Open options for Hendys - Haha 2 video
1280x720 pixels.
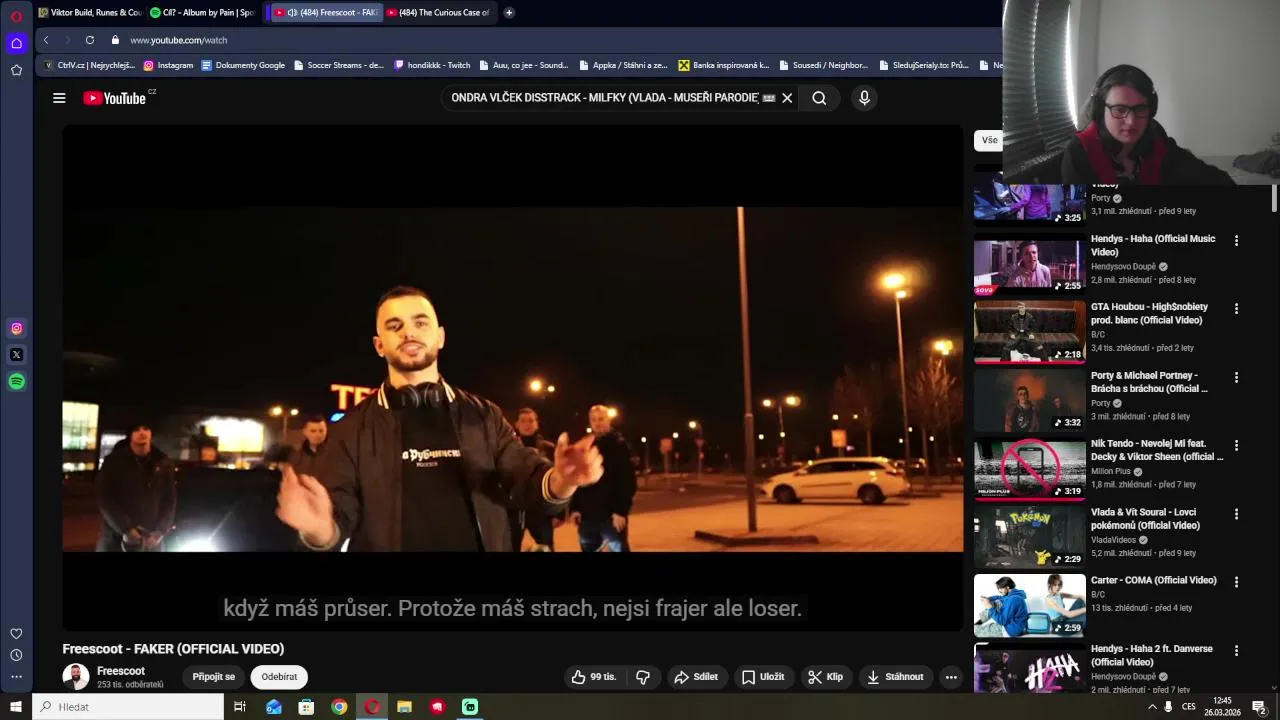(1236, 651)
